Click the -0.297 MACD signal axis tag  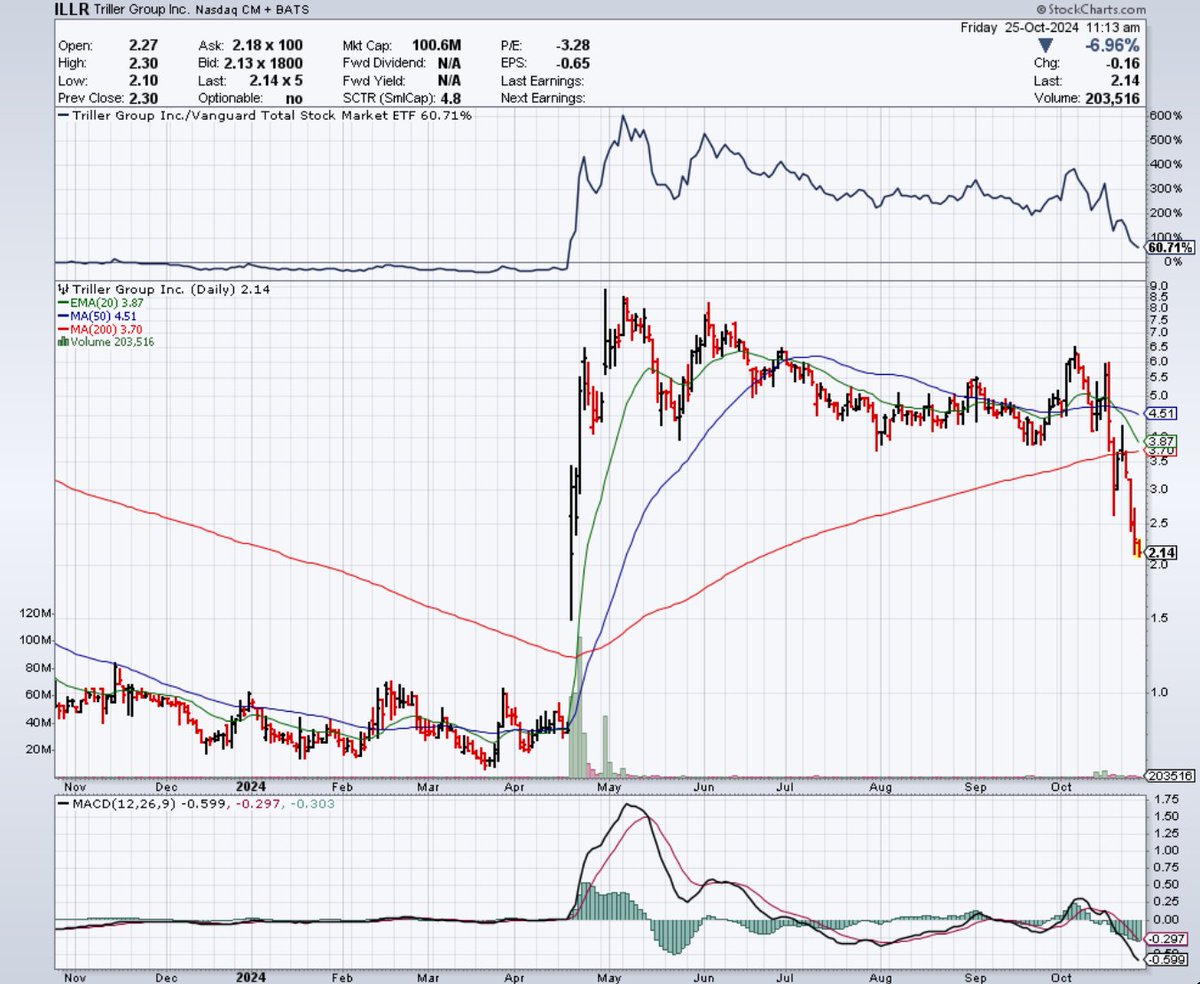click(x=1164, y=939)
